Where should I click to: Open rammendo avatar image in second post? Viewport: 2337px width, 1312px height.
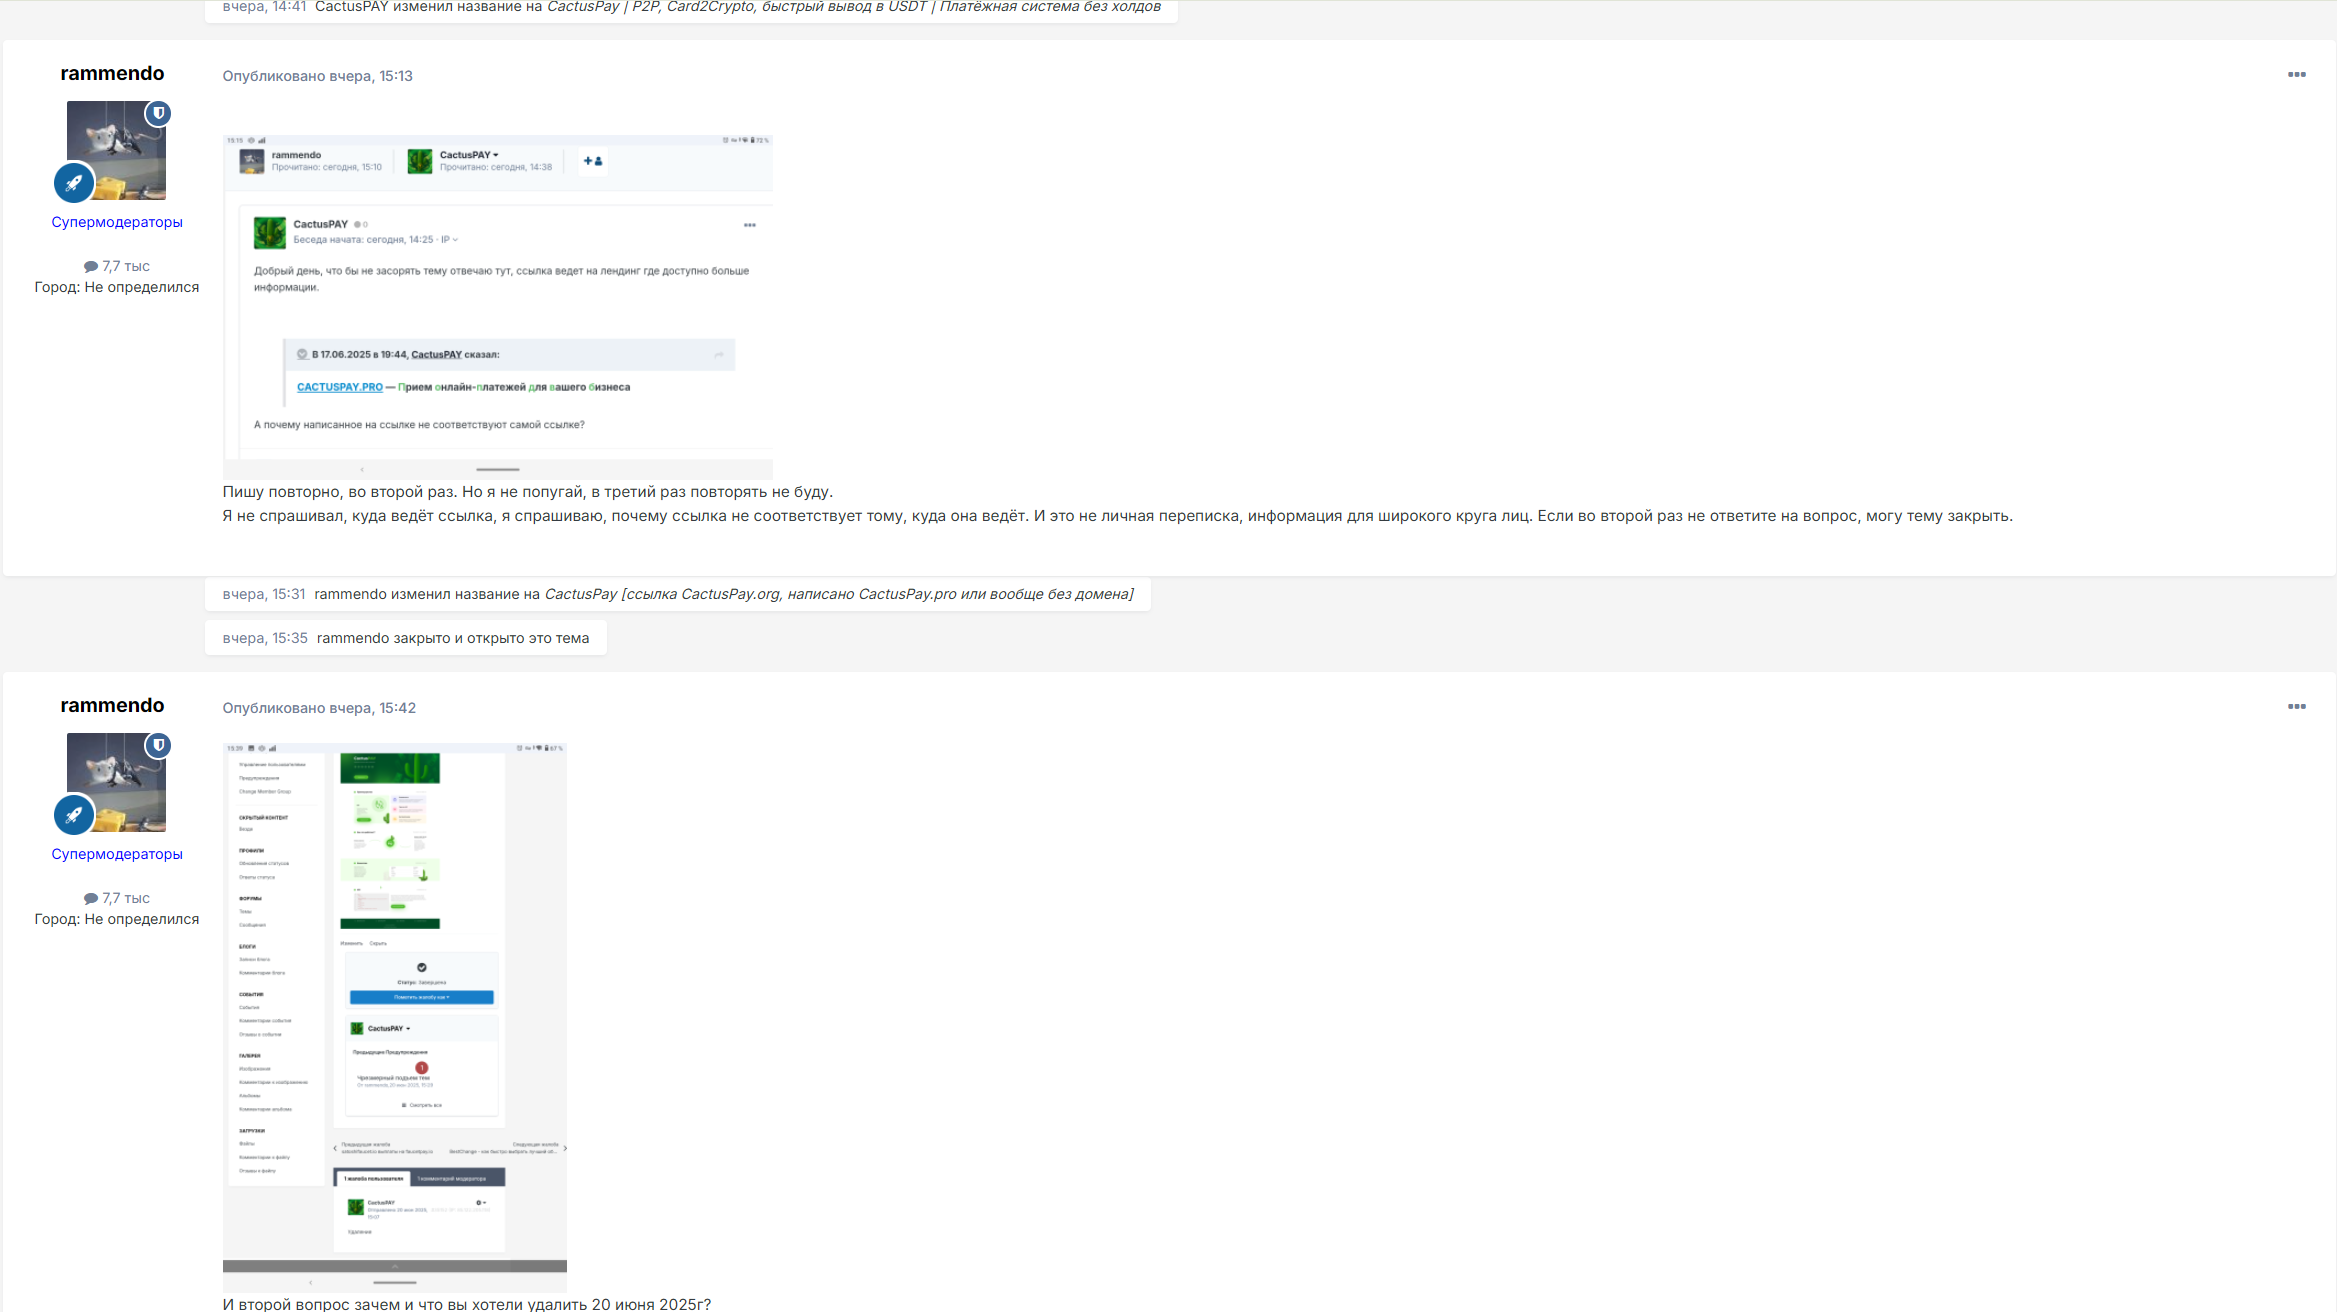pyautogui.click(x=116, y=782)
